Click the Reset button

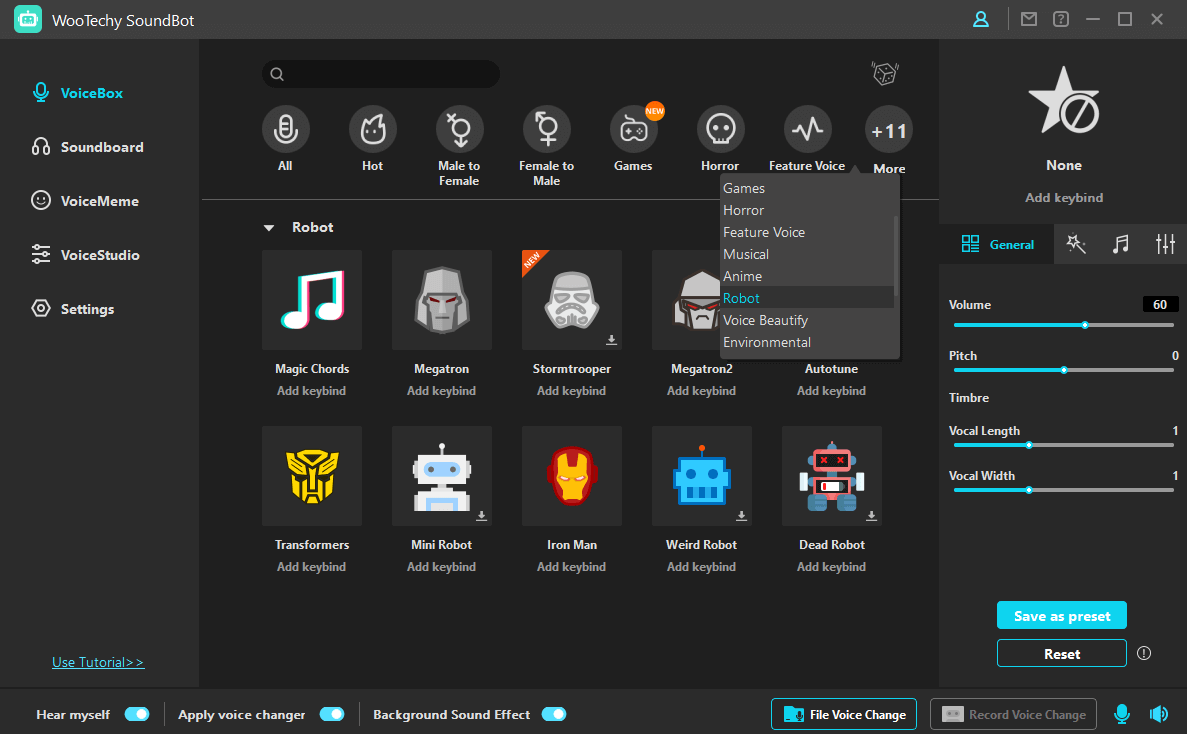pos(1061,653)
